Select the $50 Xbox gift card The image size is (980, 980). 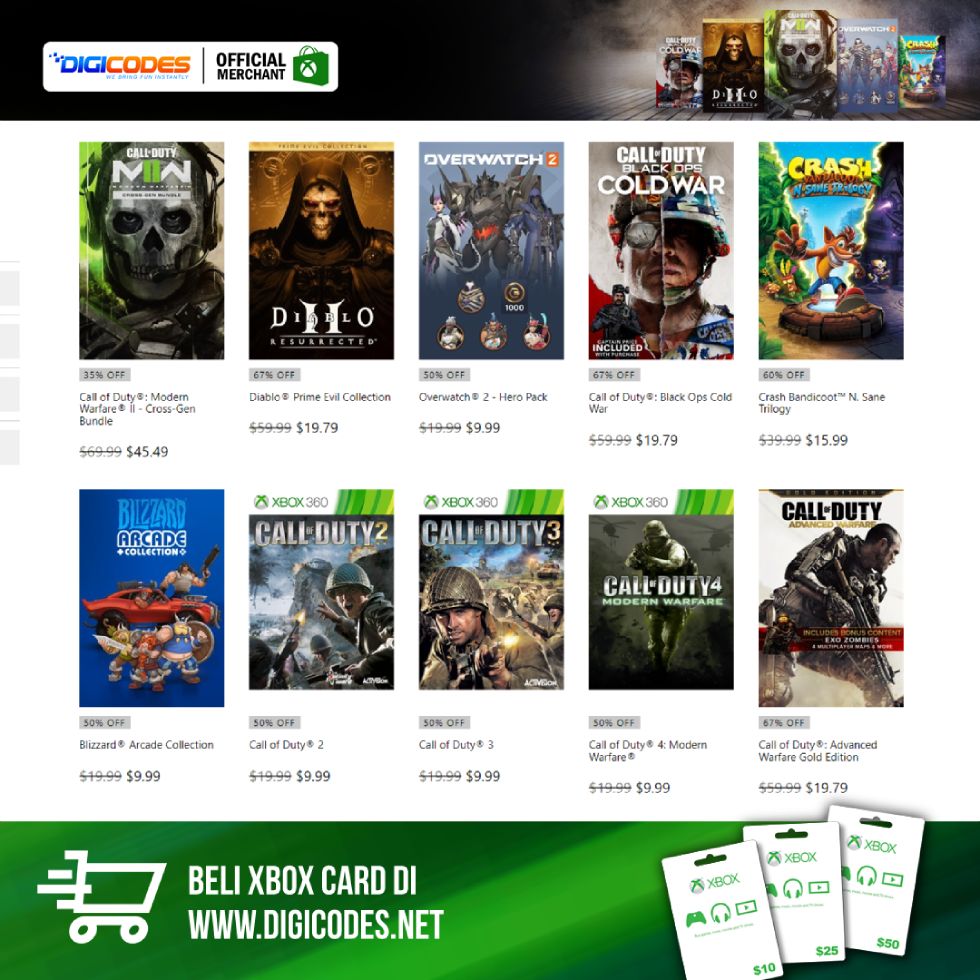click(x=878, y=879)
